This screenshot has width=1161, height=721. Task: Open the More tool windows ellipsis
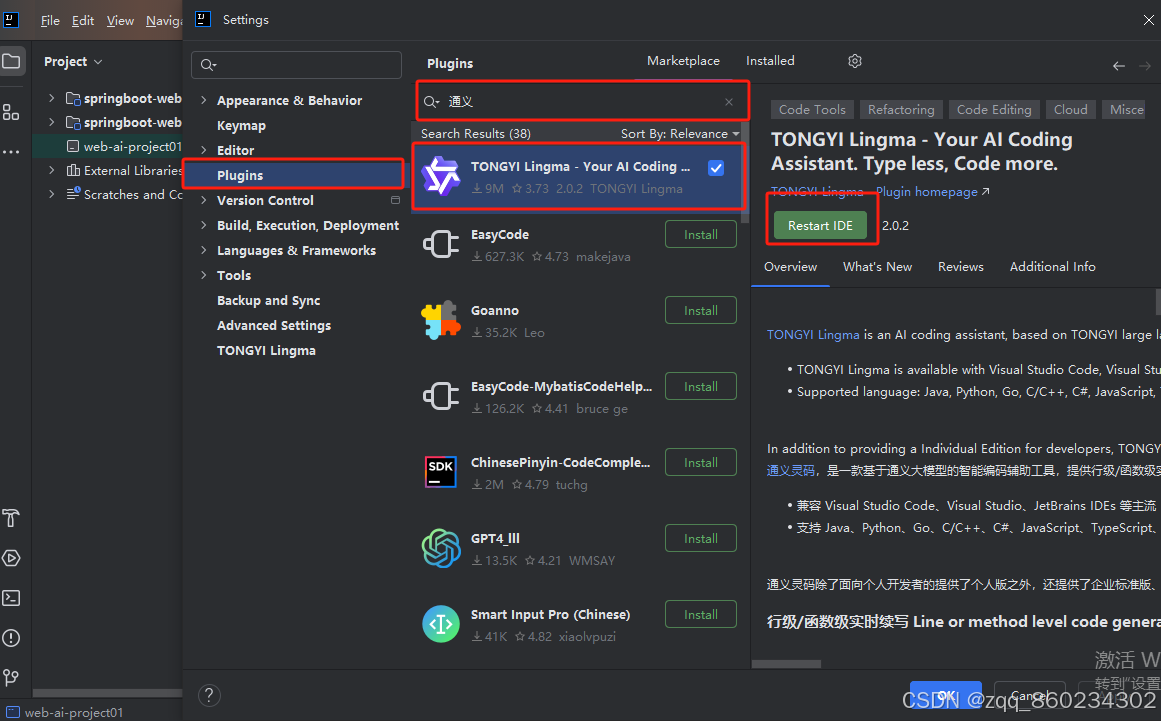click(11, 152)
